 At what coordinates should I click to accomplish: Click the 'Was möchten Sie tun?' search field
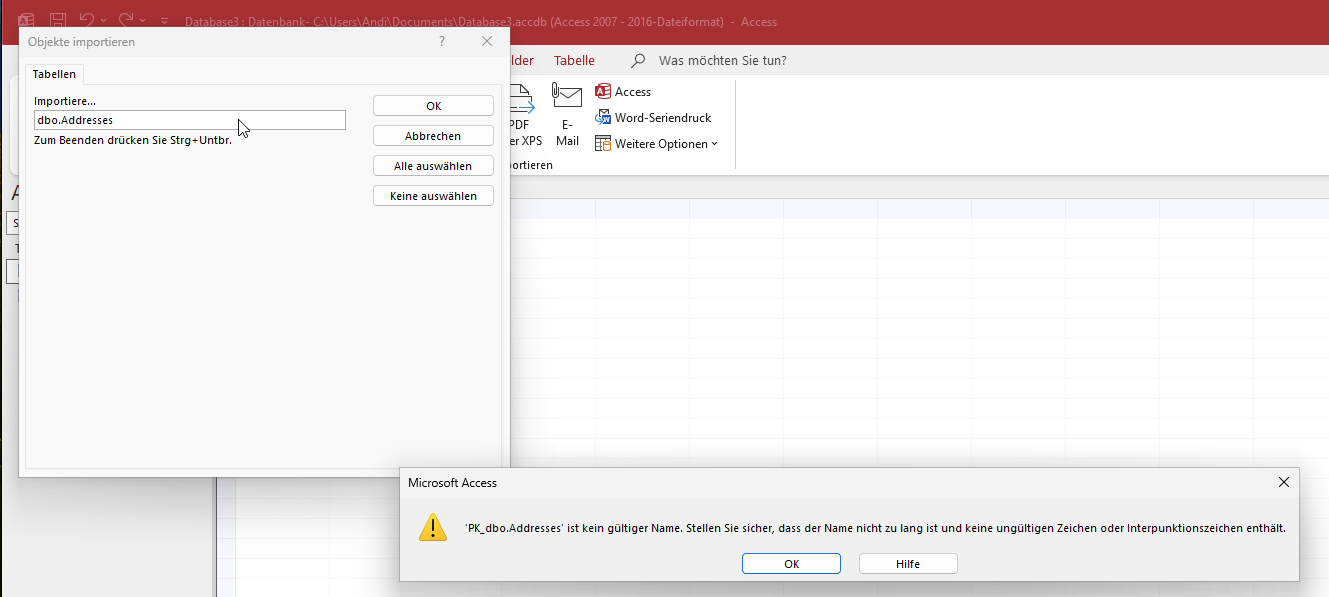722,60
